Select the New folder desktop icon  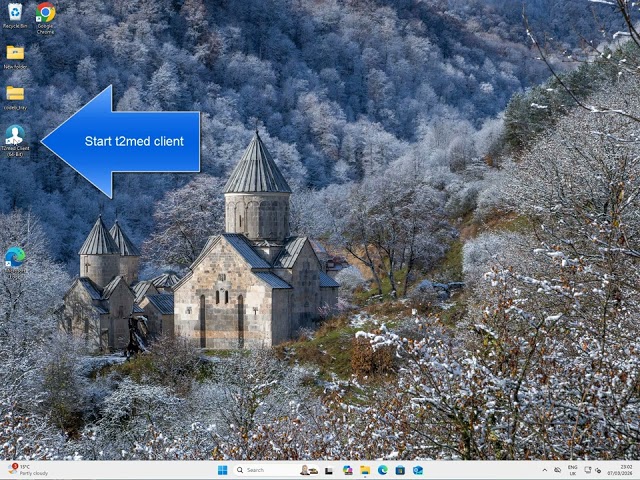(x=15, y=57)
